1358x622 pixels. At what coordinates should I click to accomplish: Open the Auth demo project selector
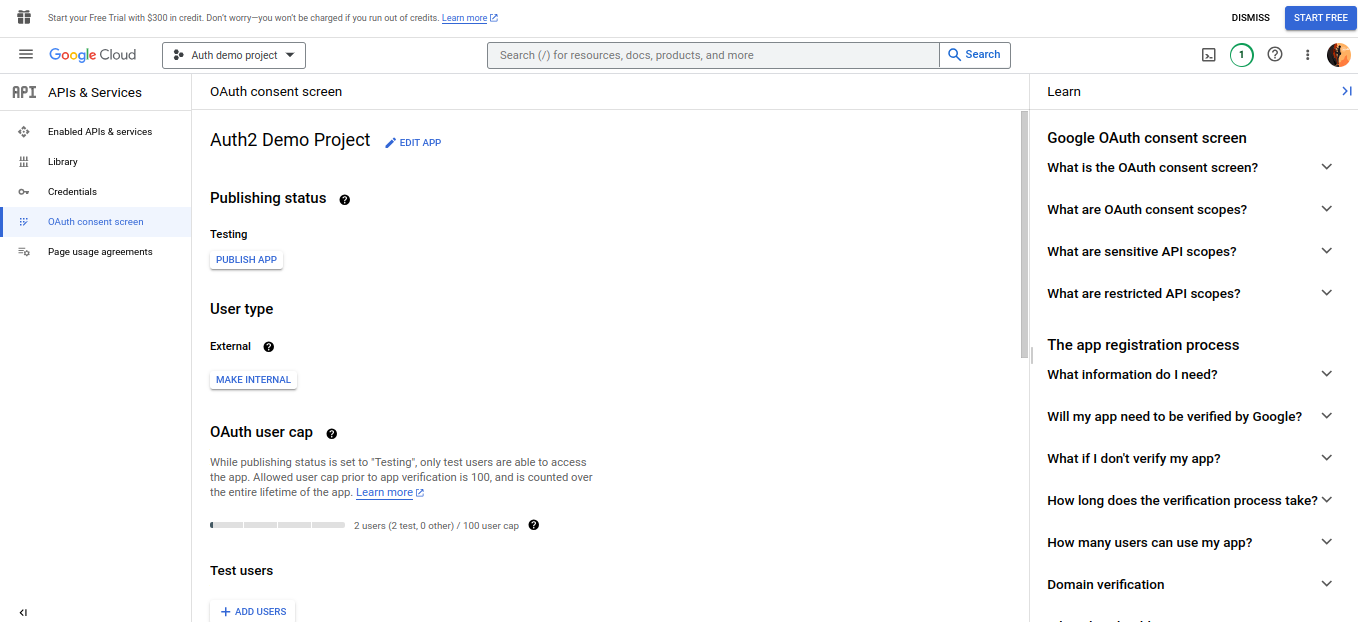(233, 55)
